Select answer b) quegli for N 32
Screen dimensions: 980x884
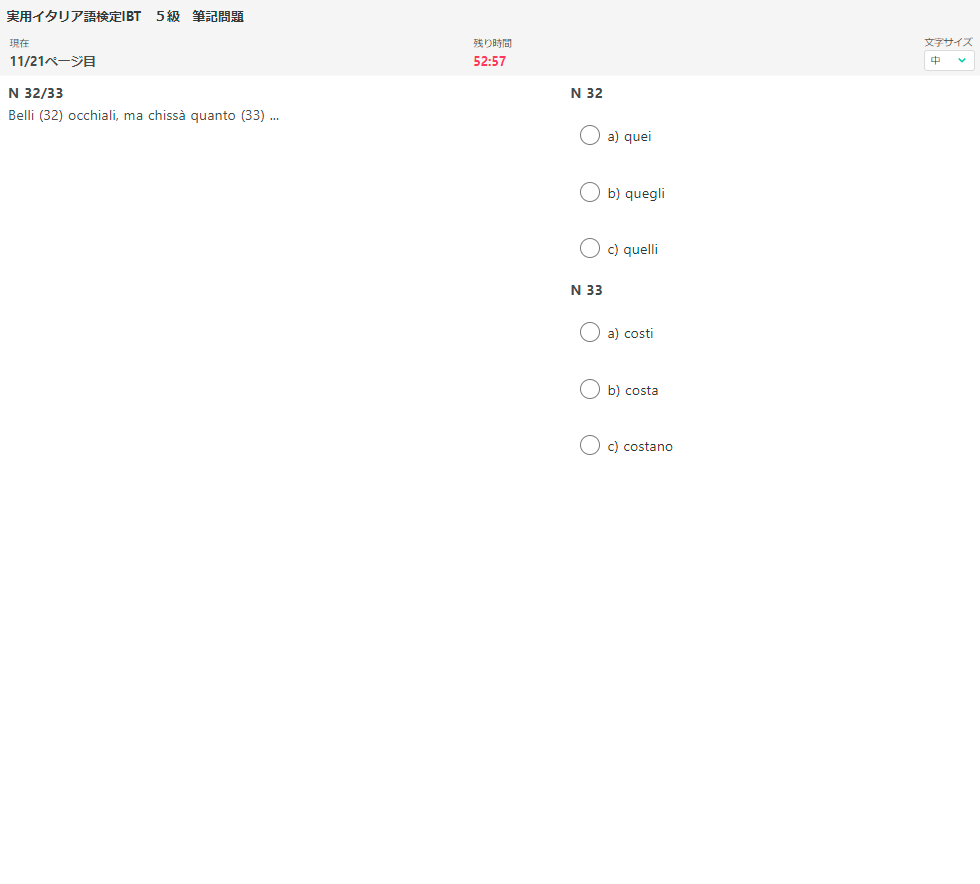[589, 192]
